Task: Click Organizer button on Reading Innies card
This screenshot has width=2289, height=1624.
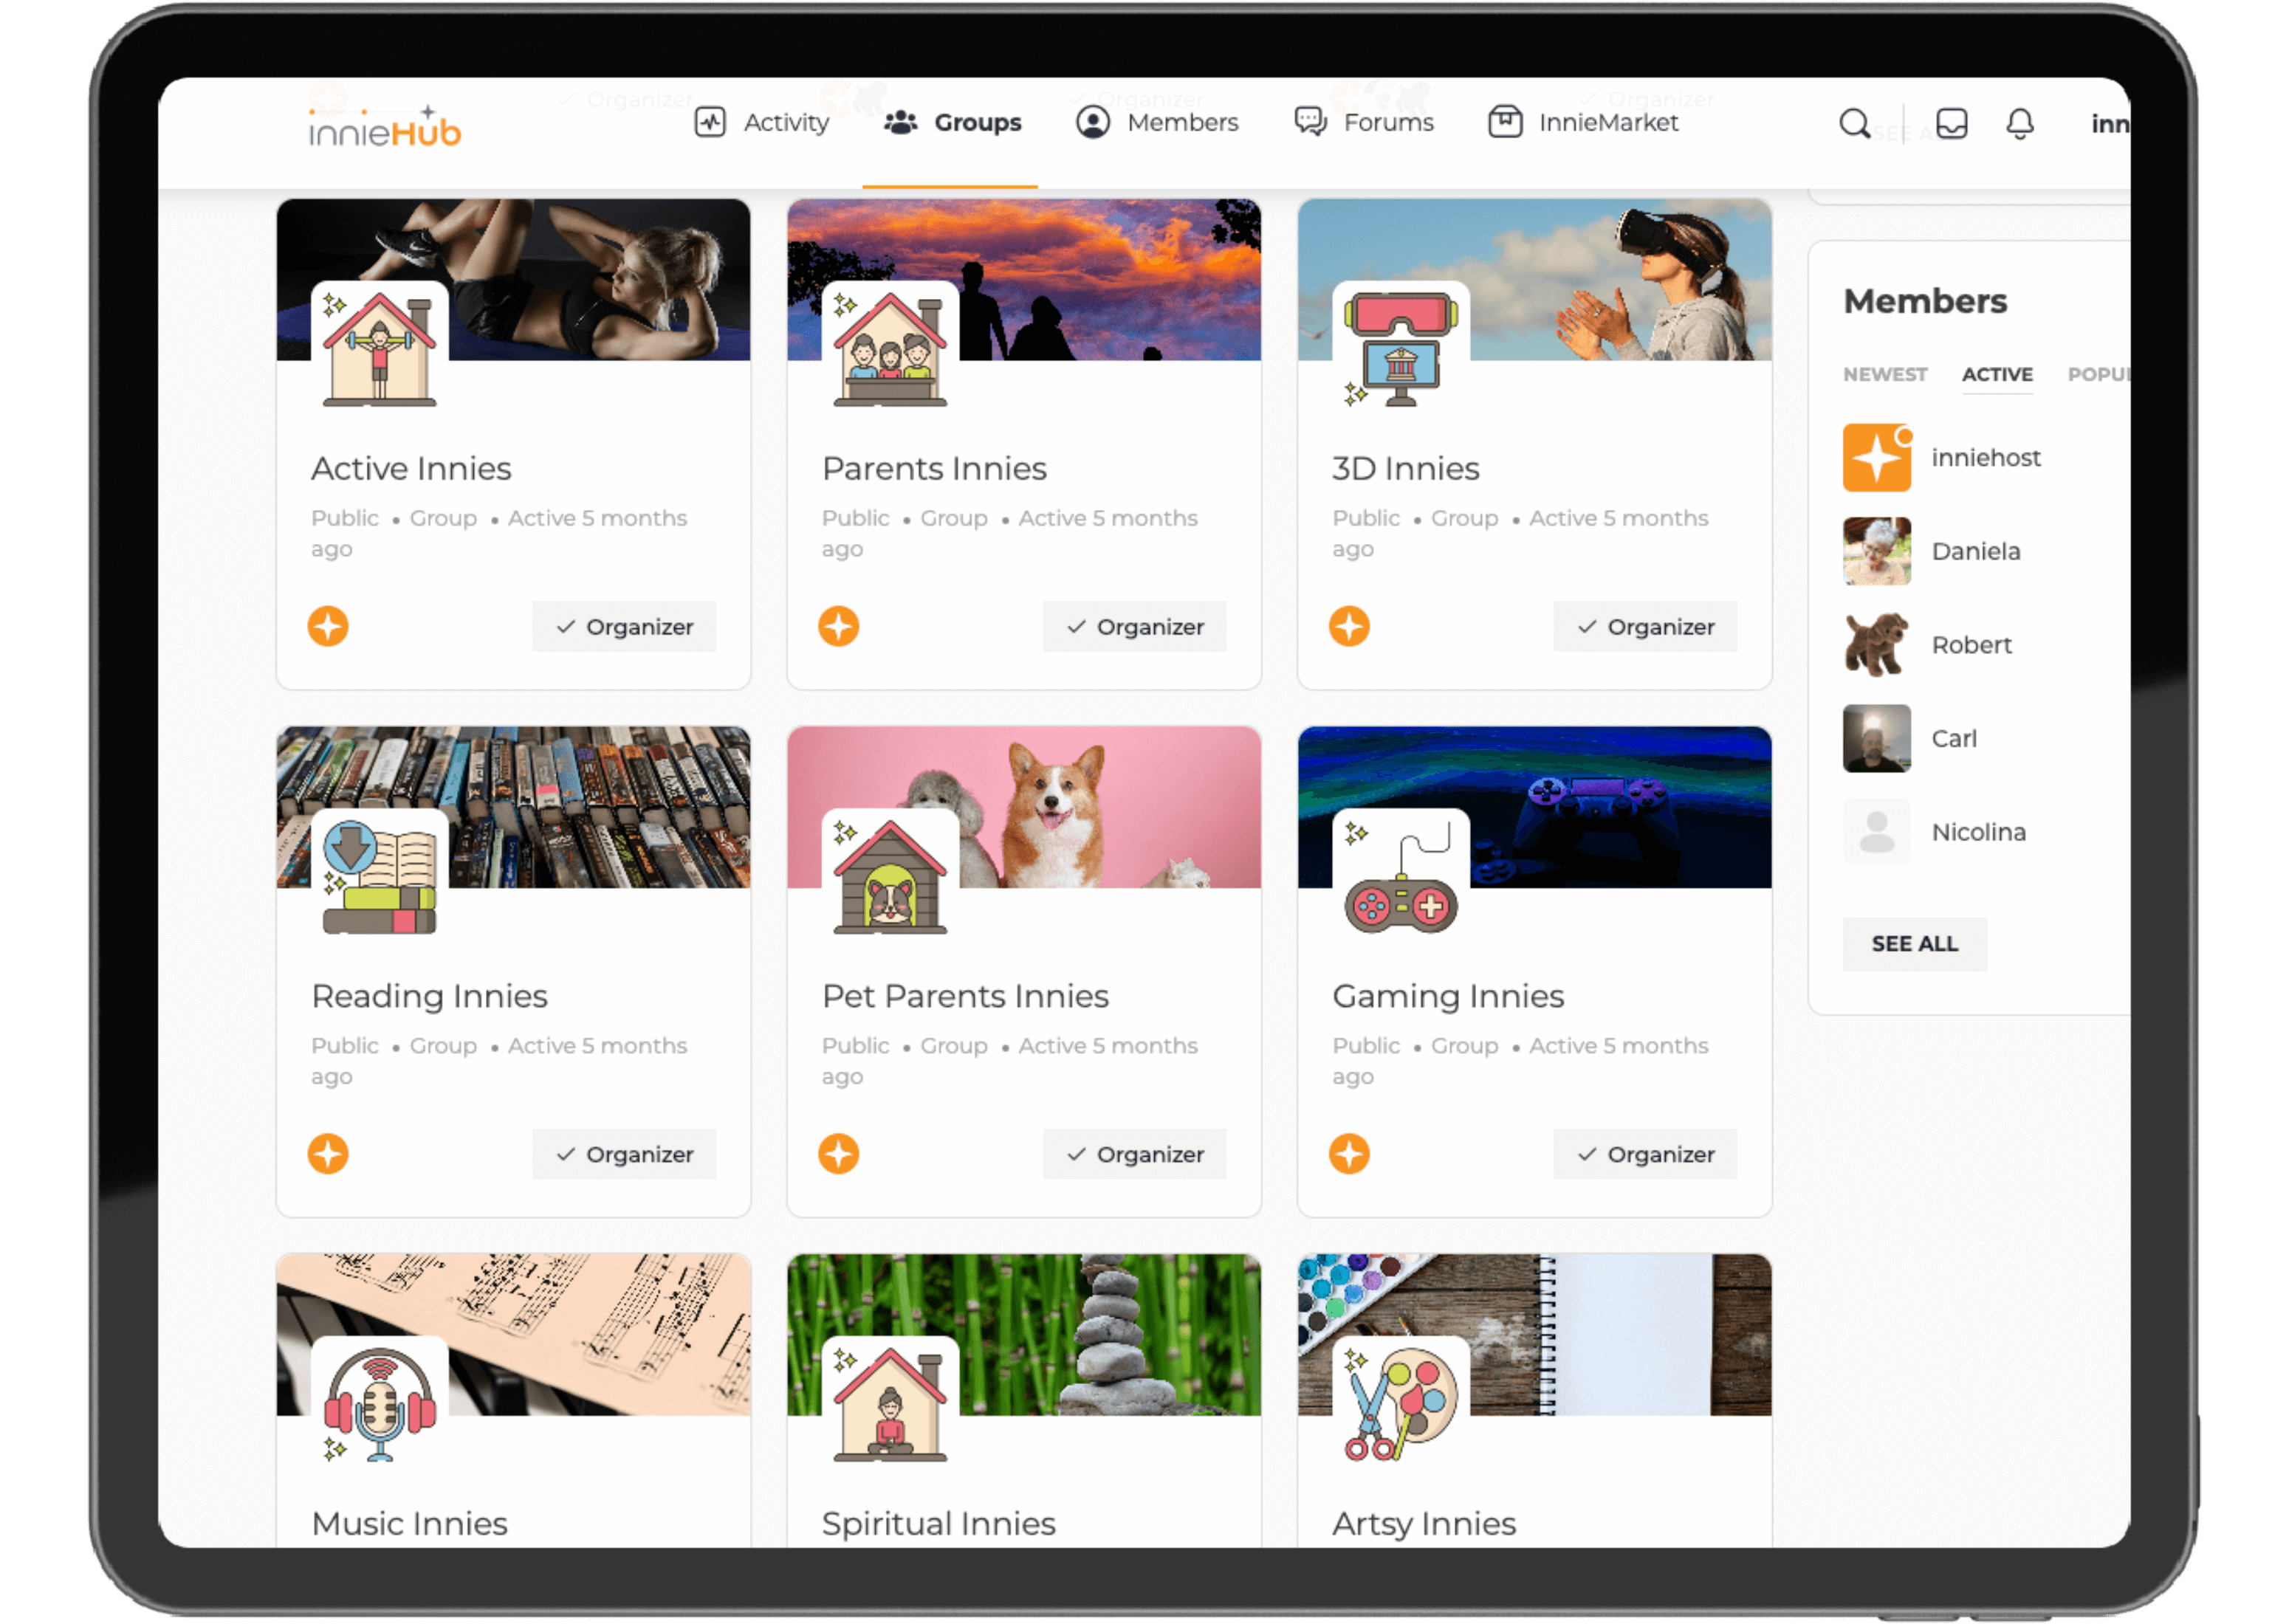Action: (623, 1153)
